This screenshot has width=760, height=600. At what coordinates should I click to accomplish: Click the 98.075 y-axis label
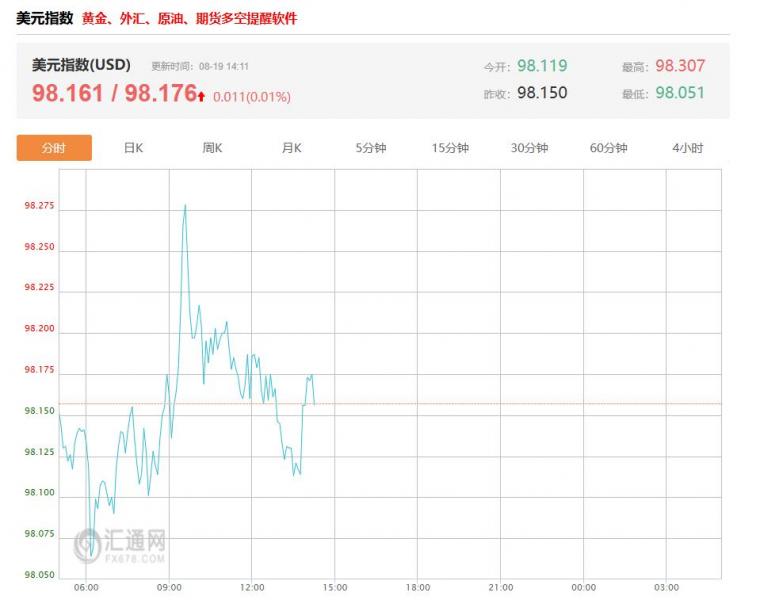[x=40, y=534]
